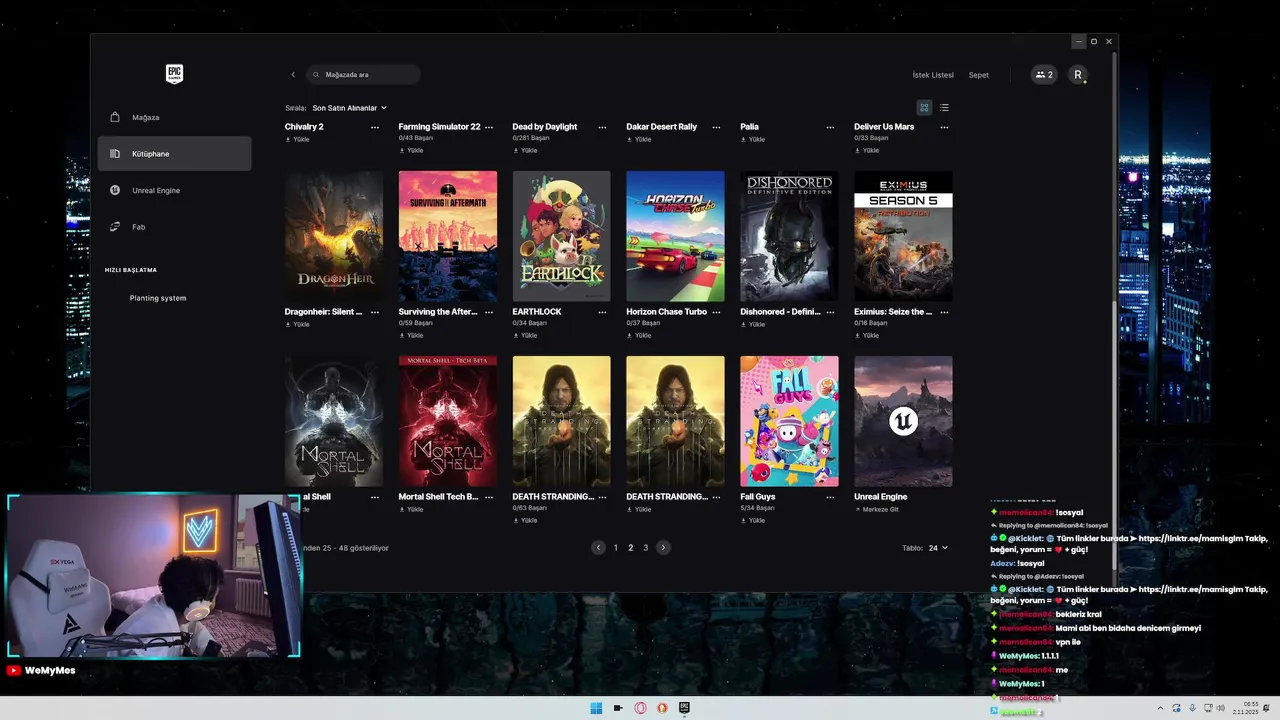Open Fall Guys cover thumbnail
1280x720 pixels.
click(x=790, y=421)
